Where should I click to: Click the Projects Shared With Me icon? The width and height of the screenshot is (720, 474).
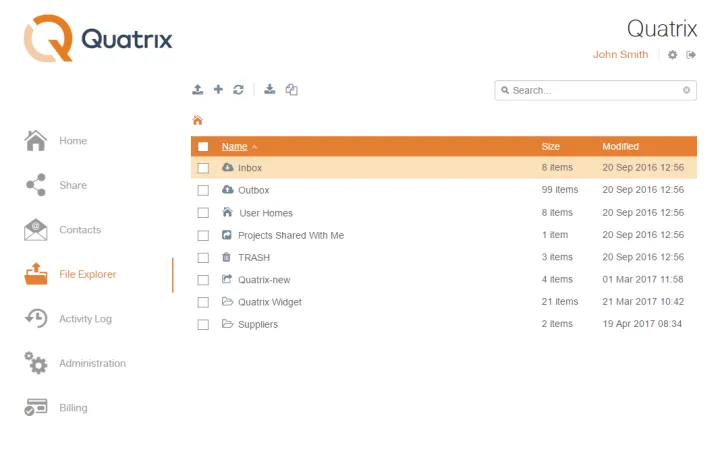(x=227, y=235)
